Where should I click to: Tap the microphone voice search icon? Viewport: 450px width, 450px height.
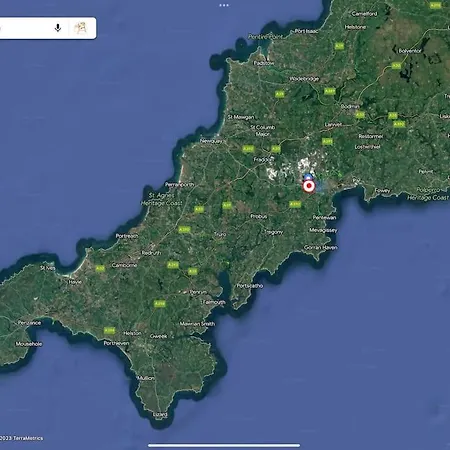point(58,28)
